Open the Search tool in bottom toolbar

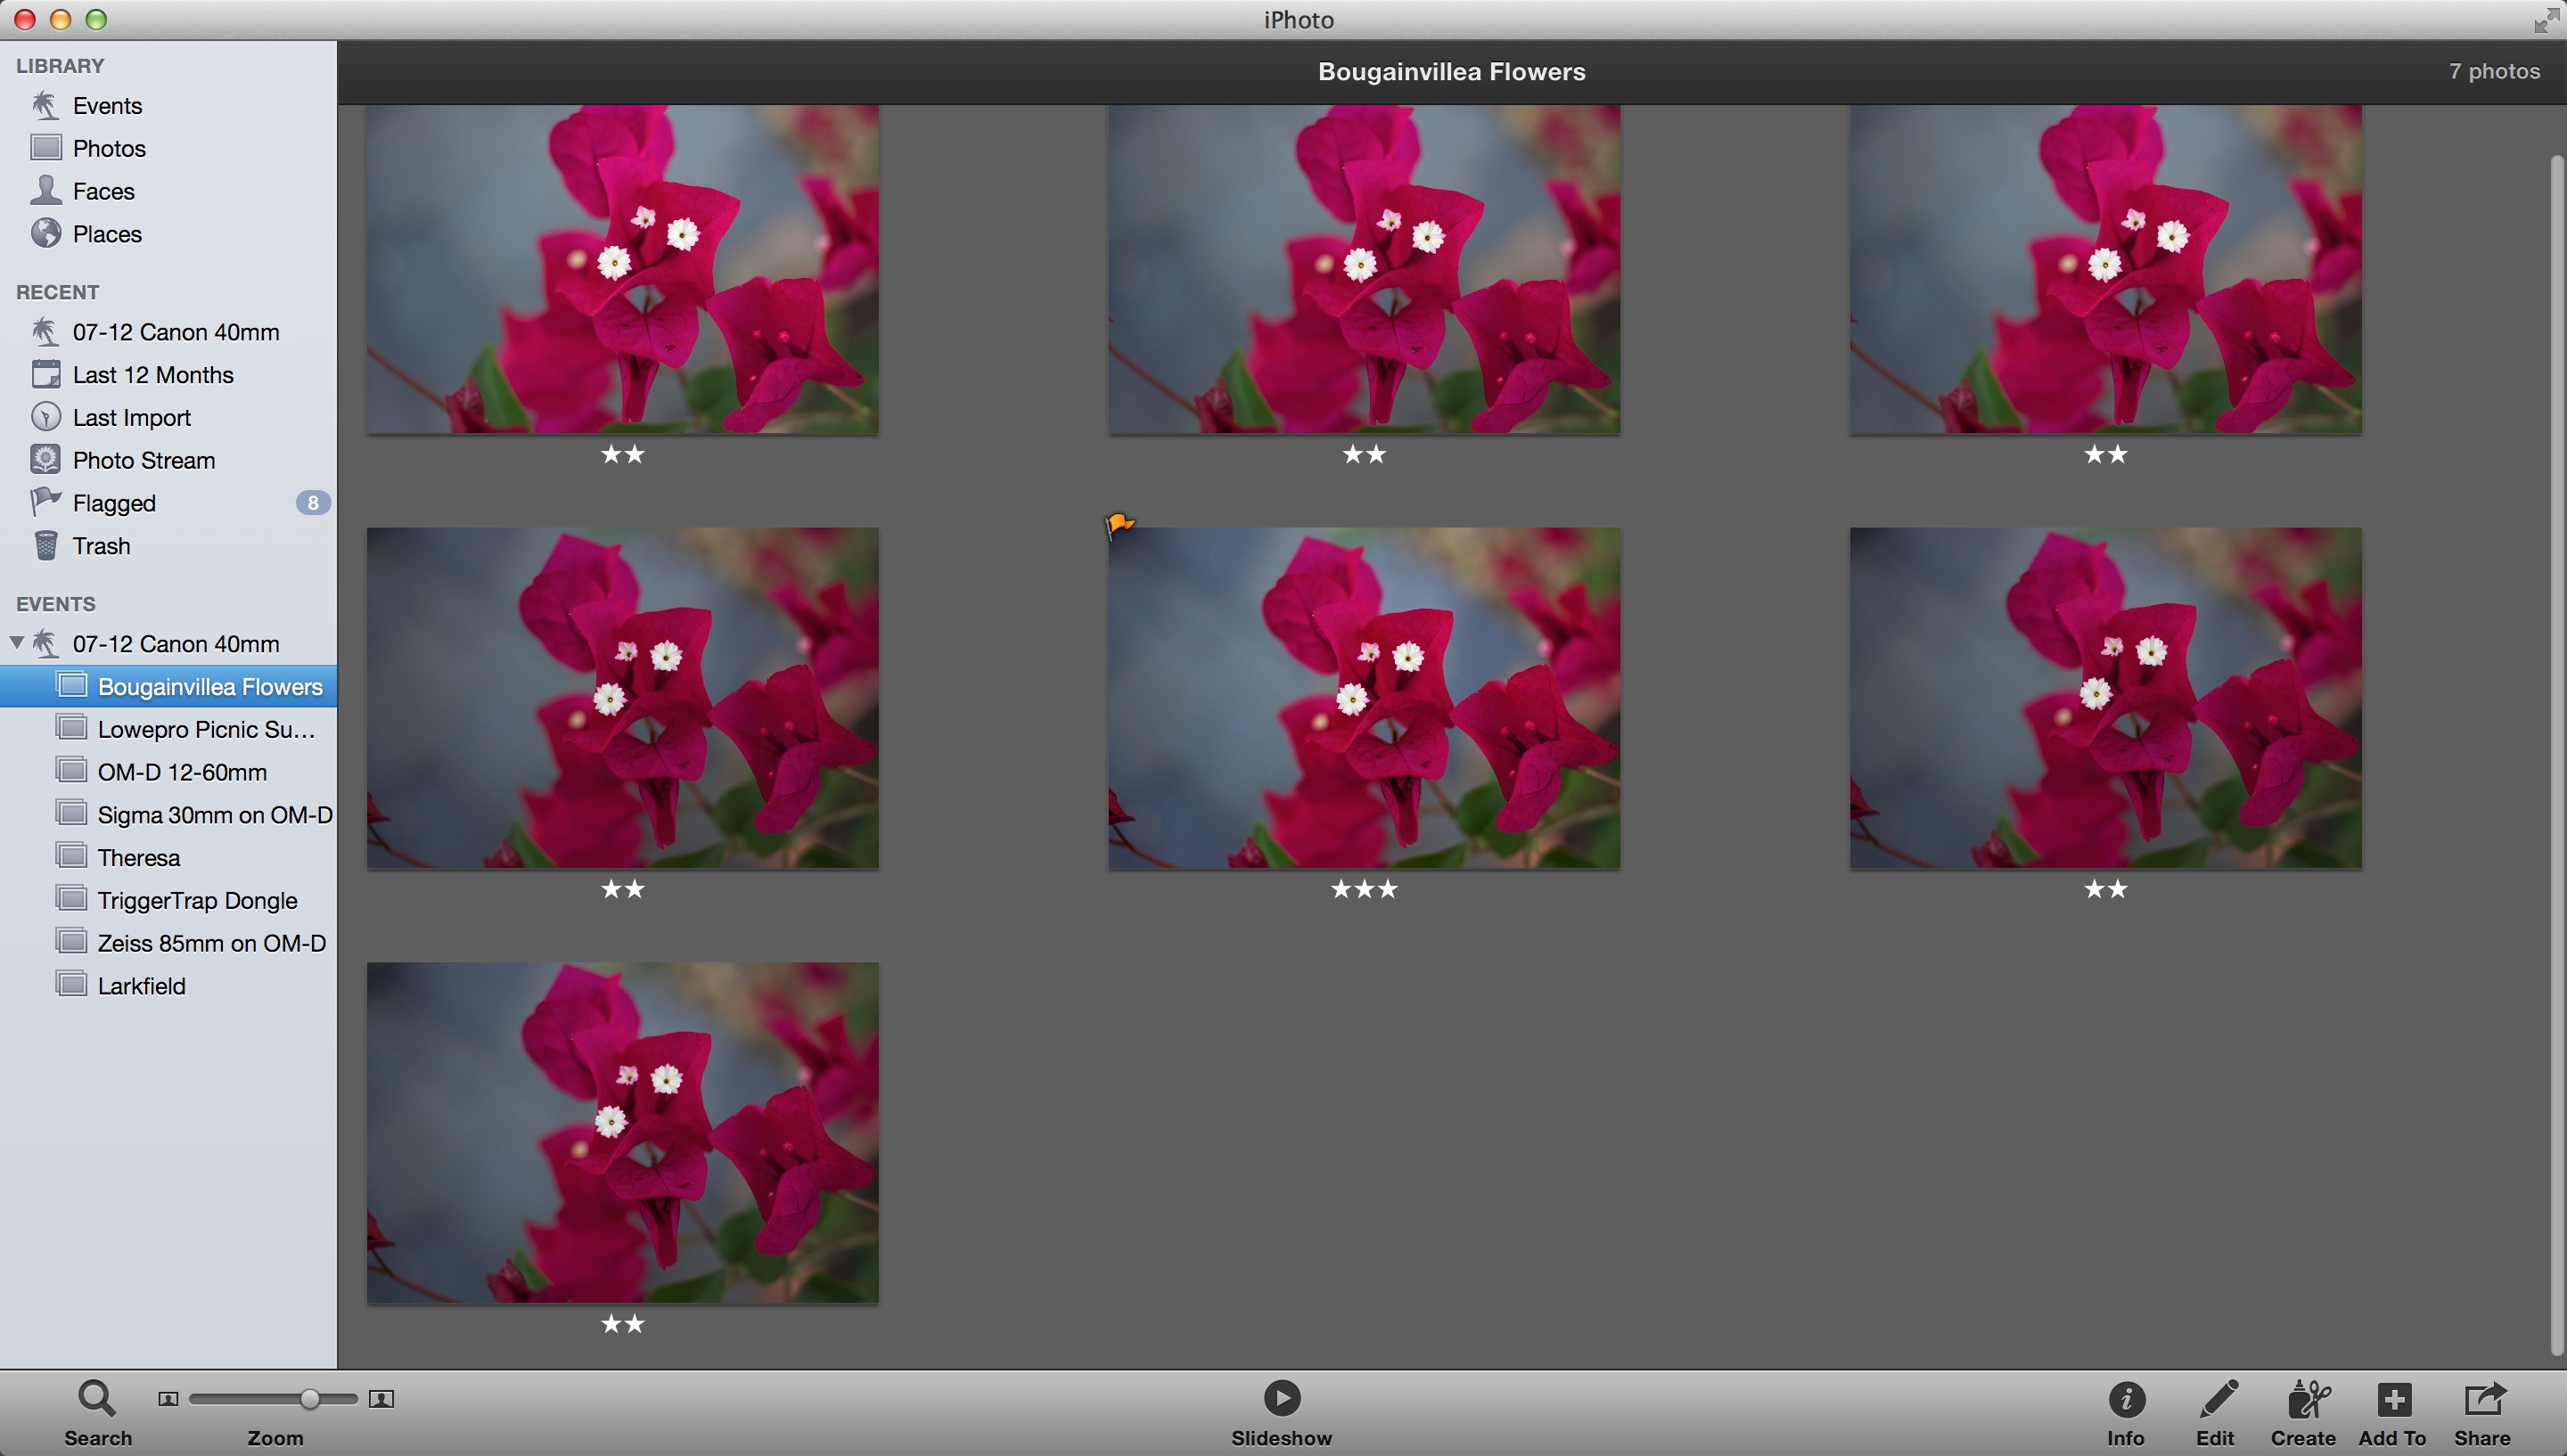(97, 1398)
